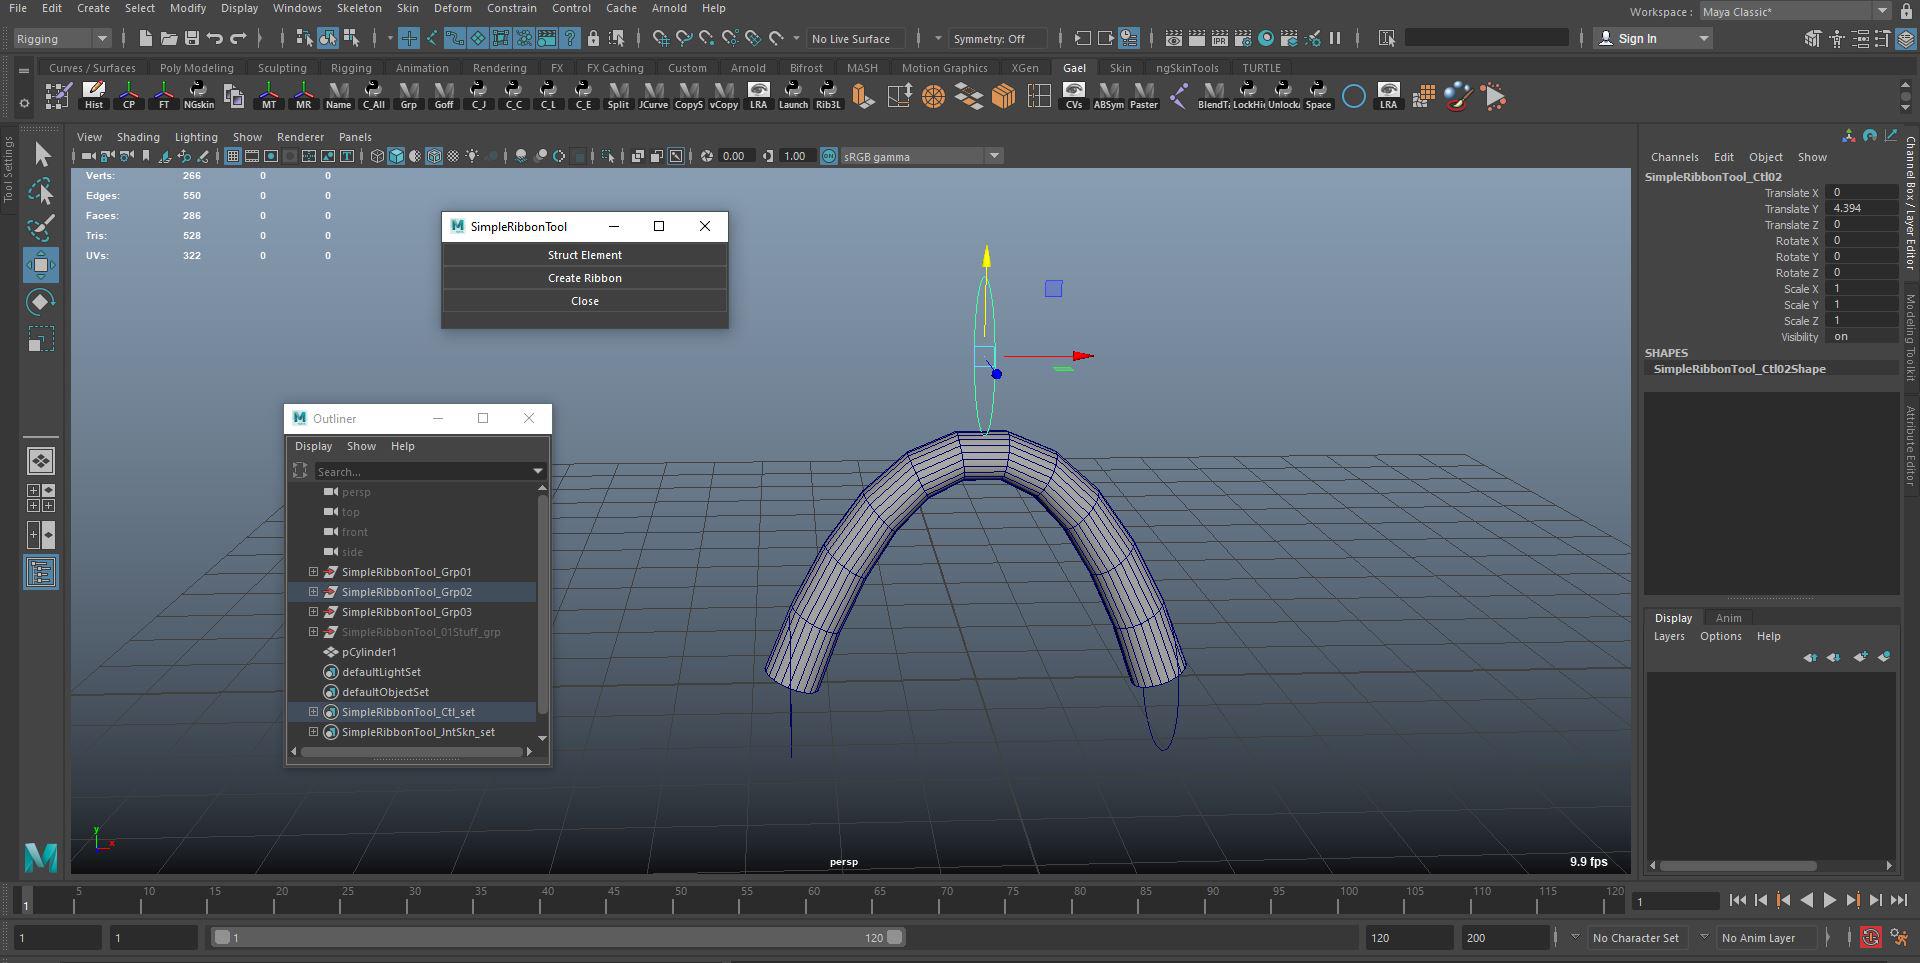
Task: Click the JCurve shelf button
Action: click(x=653, y=96)
